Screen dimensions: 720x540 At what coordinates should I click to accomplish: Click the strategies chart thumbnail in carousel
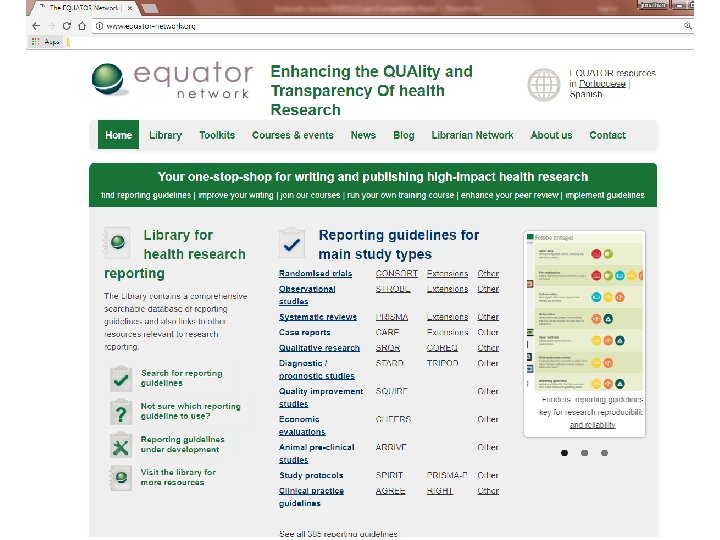(584, 312)
